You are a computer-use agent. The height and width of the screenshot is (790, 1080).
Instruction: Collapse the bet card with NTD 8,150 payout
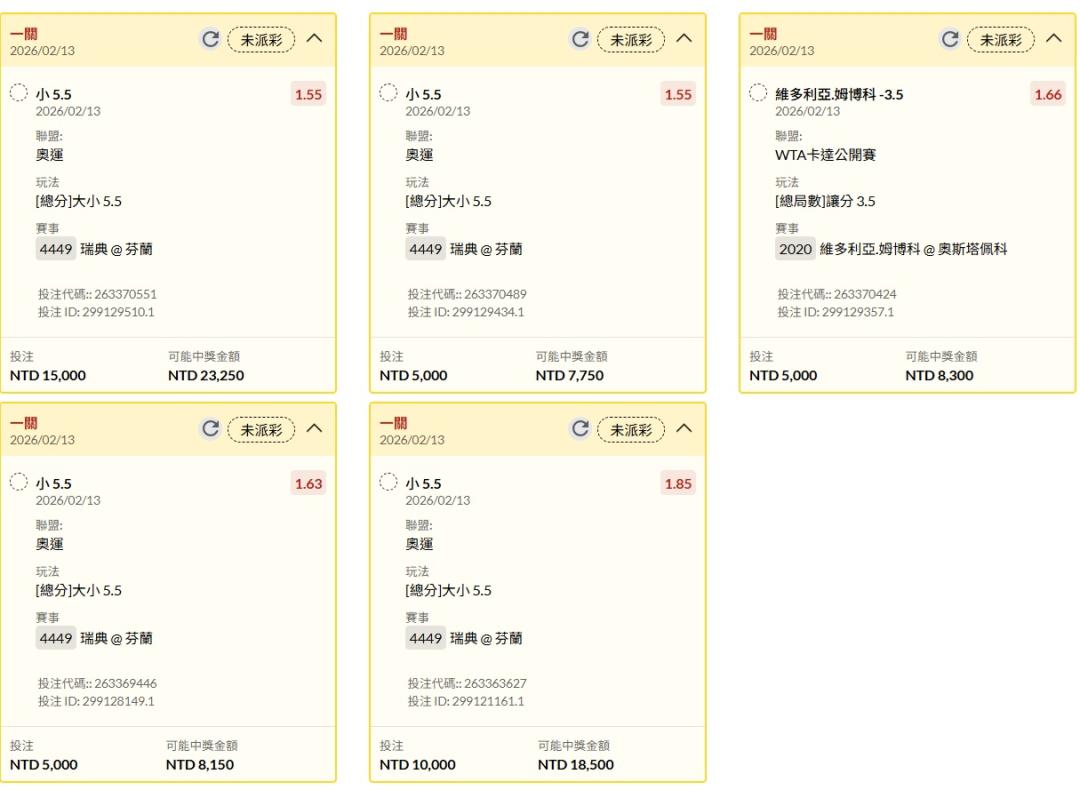click(314, 429)
